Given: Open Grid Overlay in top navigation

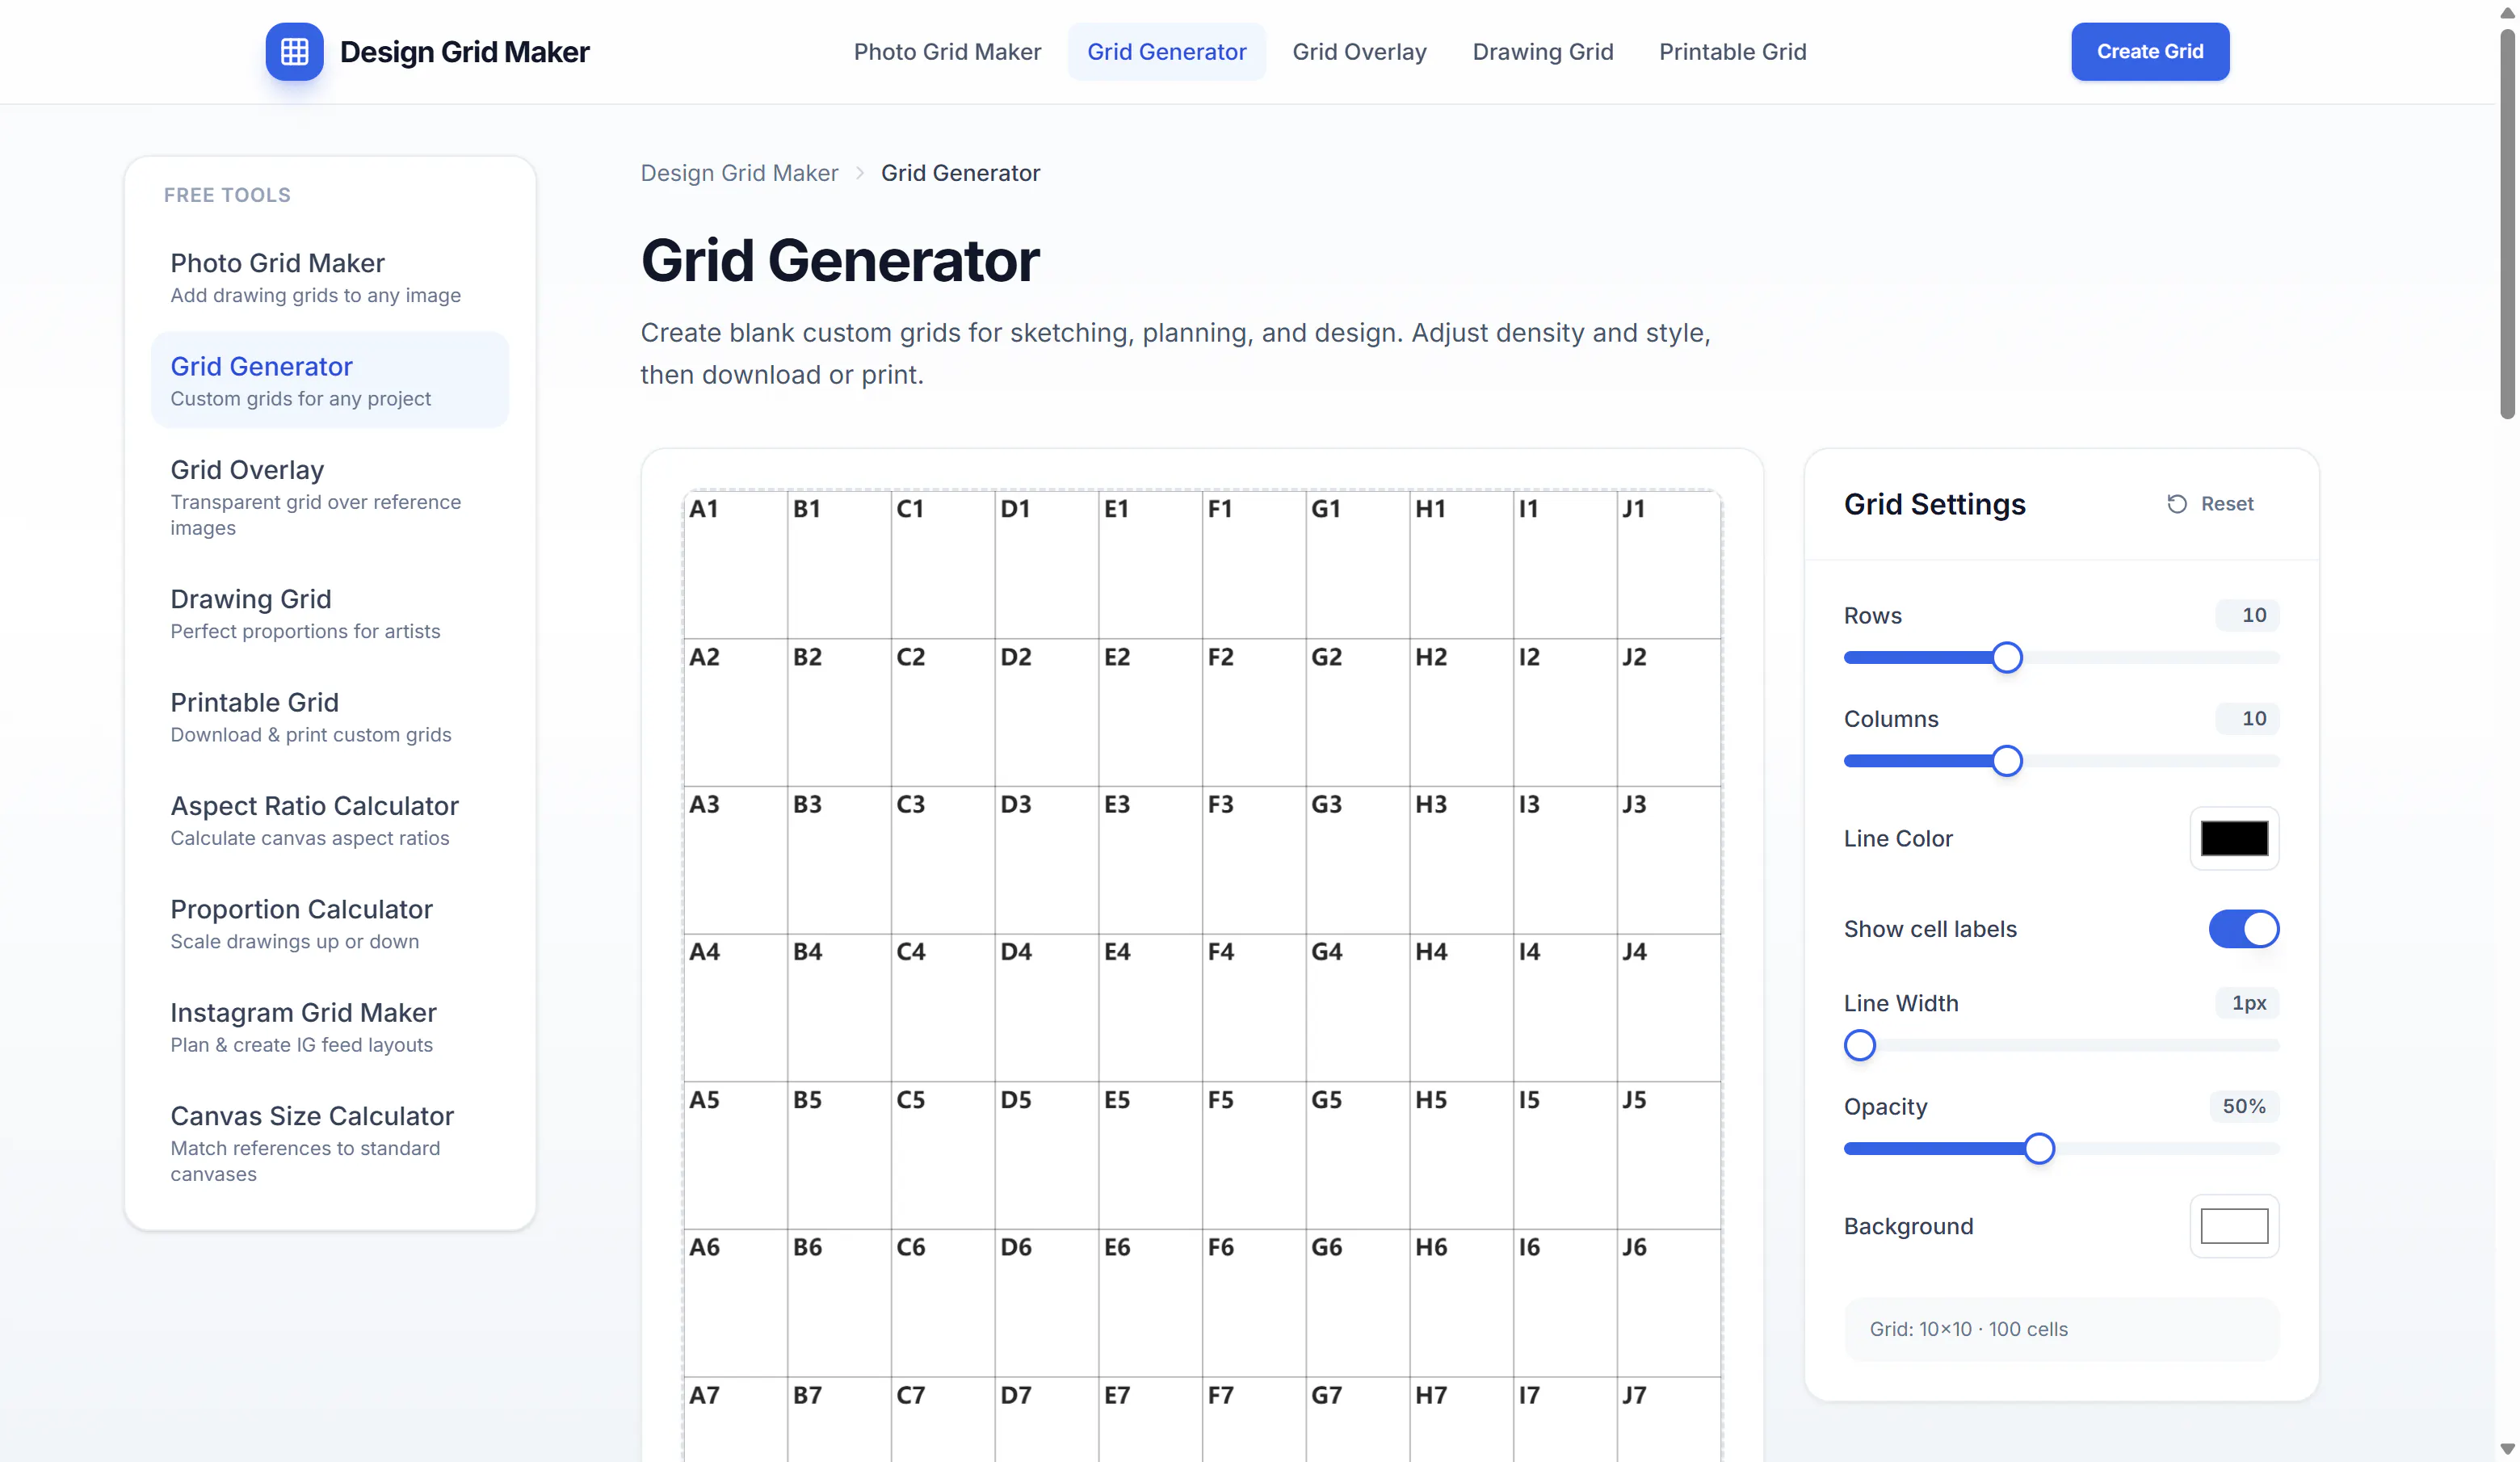Looking at the screenshot, I should (x=1359, y=51).
